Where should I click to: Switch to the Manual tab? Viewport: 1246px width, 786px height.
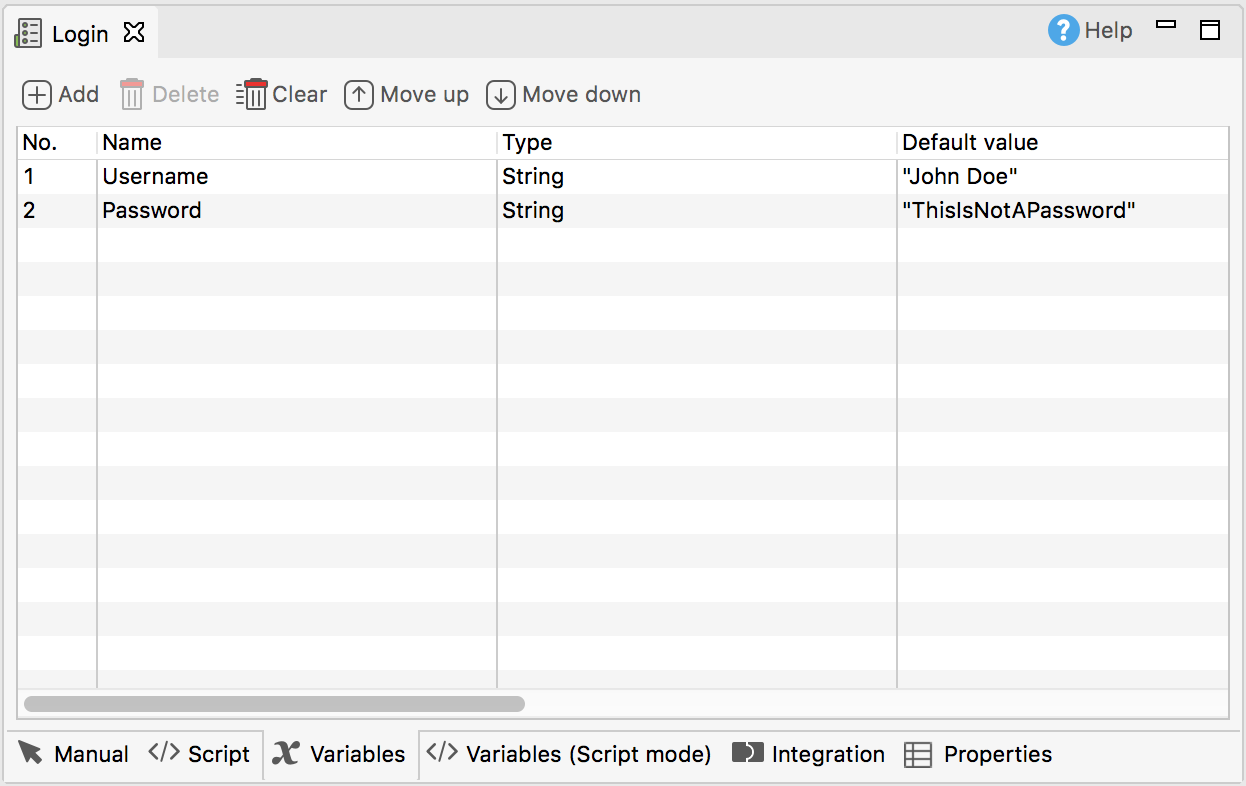(74, 754)
